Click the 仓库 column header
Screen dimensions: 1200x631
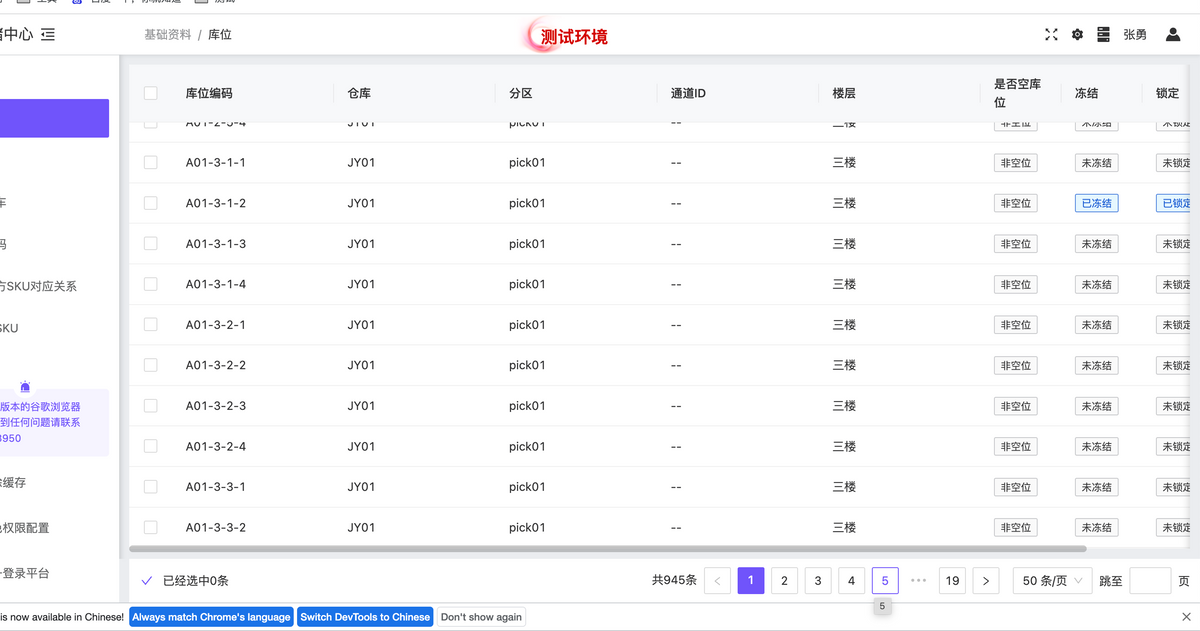pyautogui.click(x=359, y=93)
